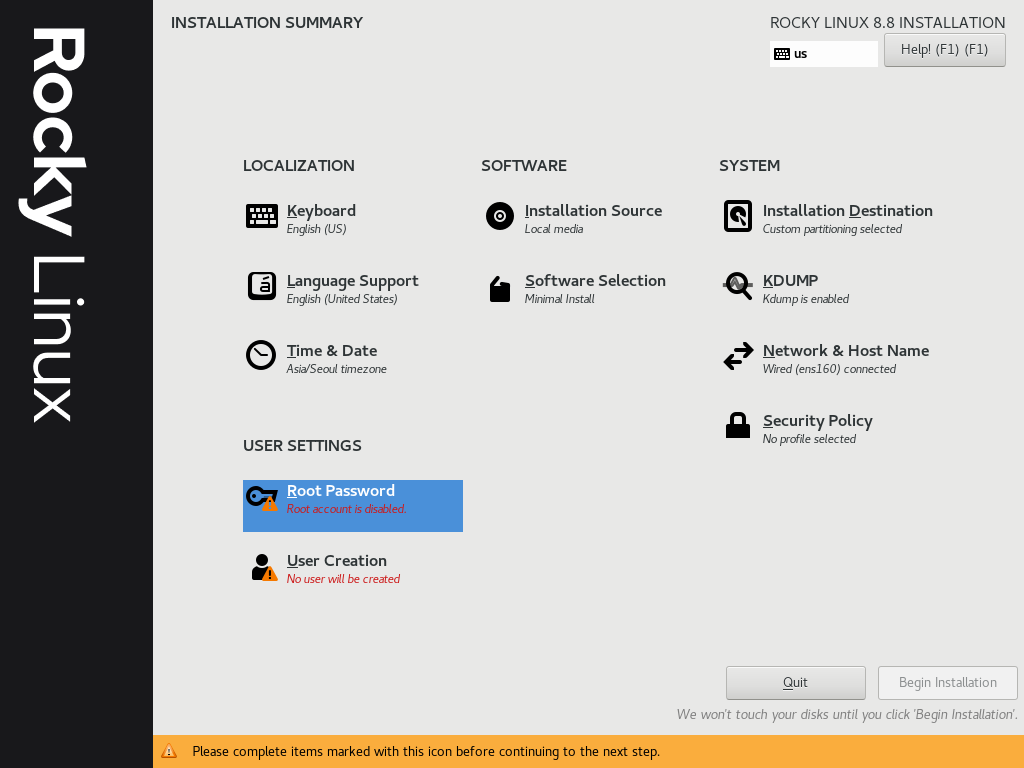Screen dimensions: 1024x768
Task: Click the Quit button
Action: (x=795, y=682)
